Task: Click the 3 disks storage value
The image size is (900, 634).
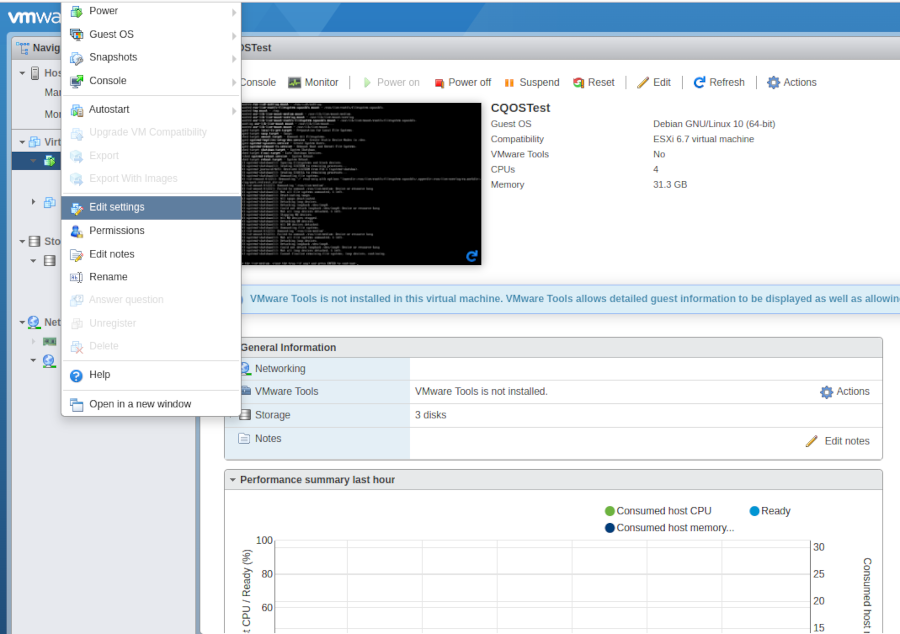Action: point(430,415)
